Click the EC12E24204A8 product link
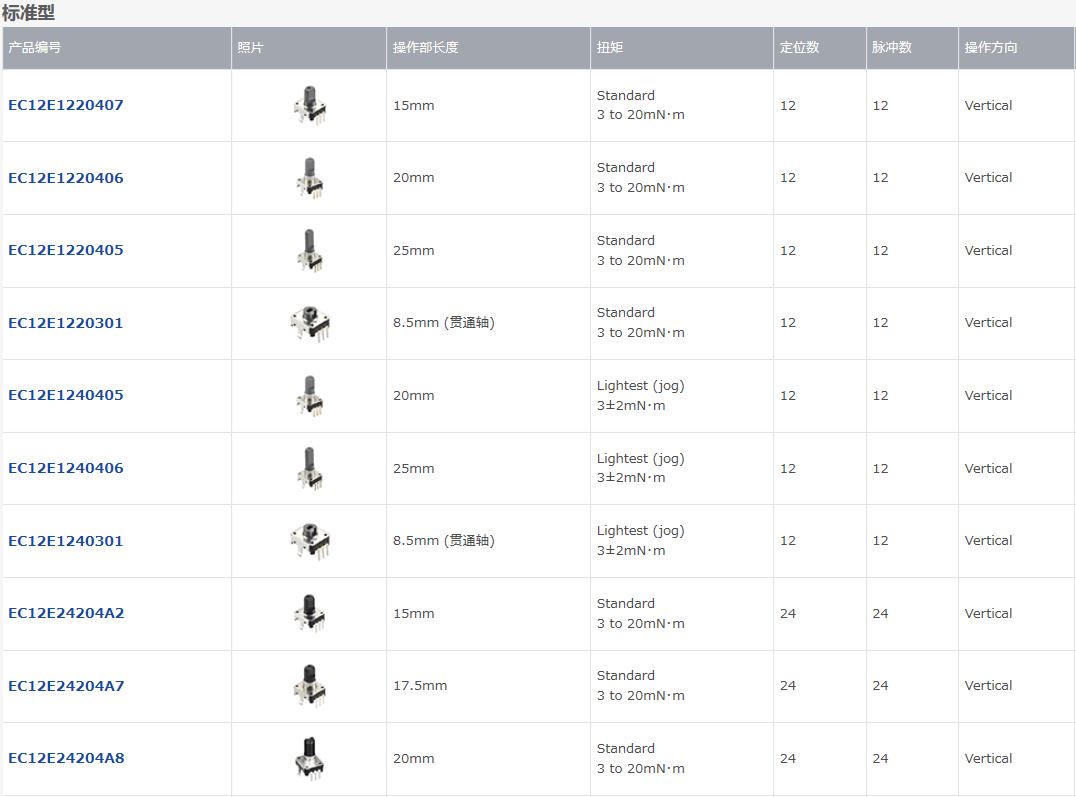Screen dimensions: 1076x797 click(x=66, y=758)
